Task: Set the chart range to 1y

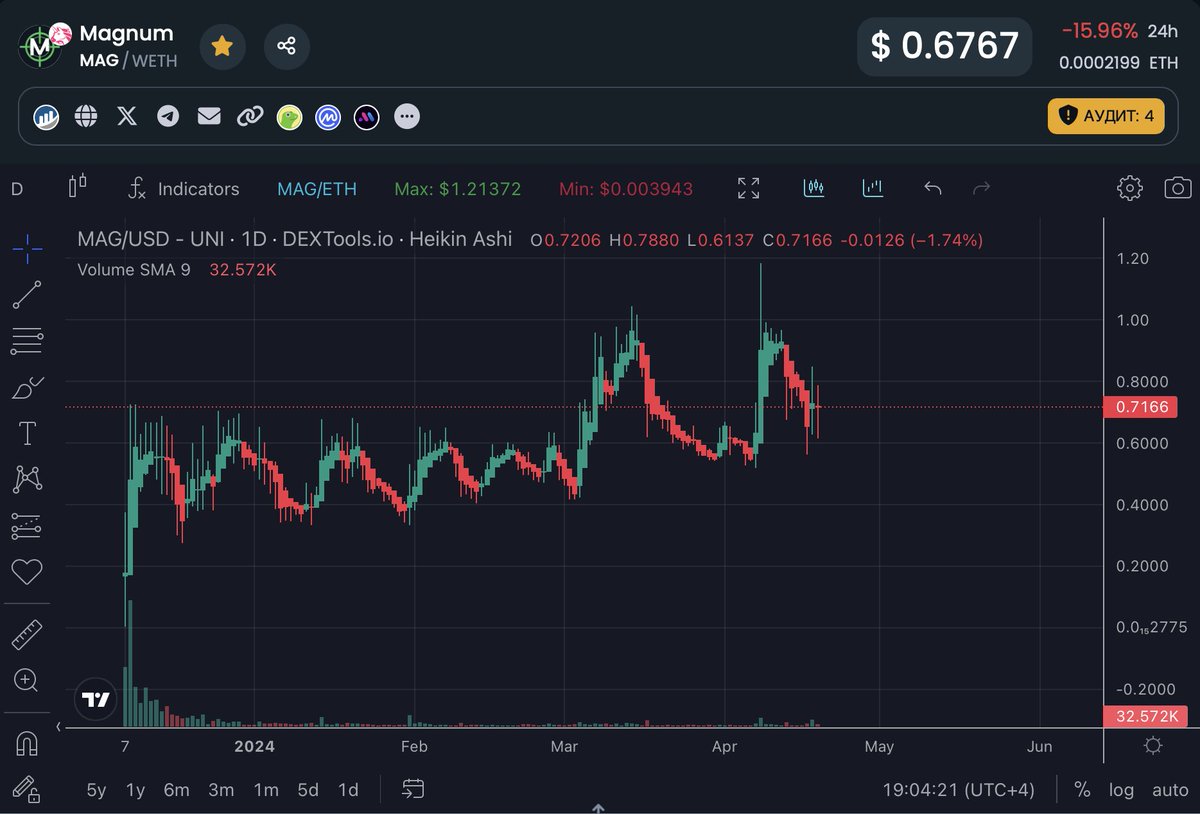Action: coord(135,790)
